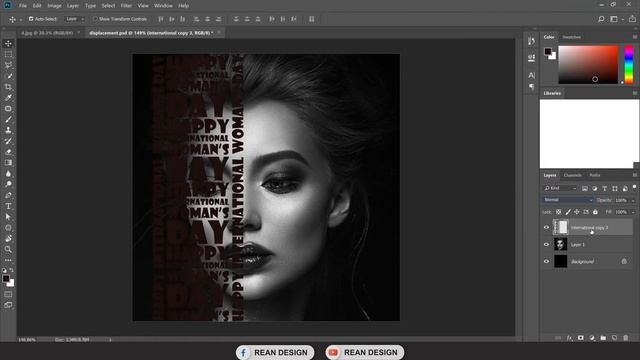
Task: Select the Quick Selection tool
Action: point(8,76)
